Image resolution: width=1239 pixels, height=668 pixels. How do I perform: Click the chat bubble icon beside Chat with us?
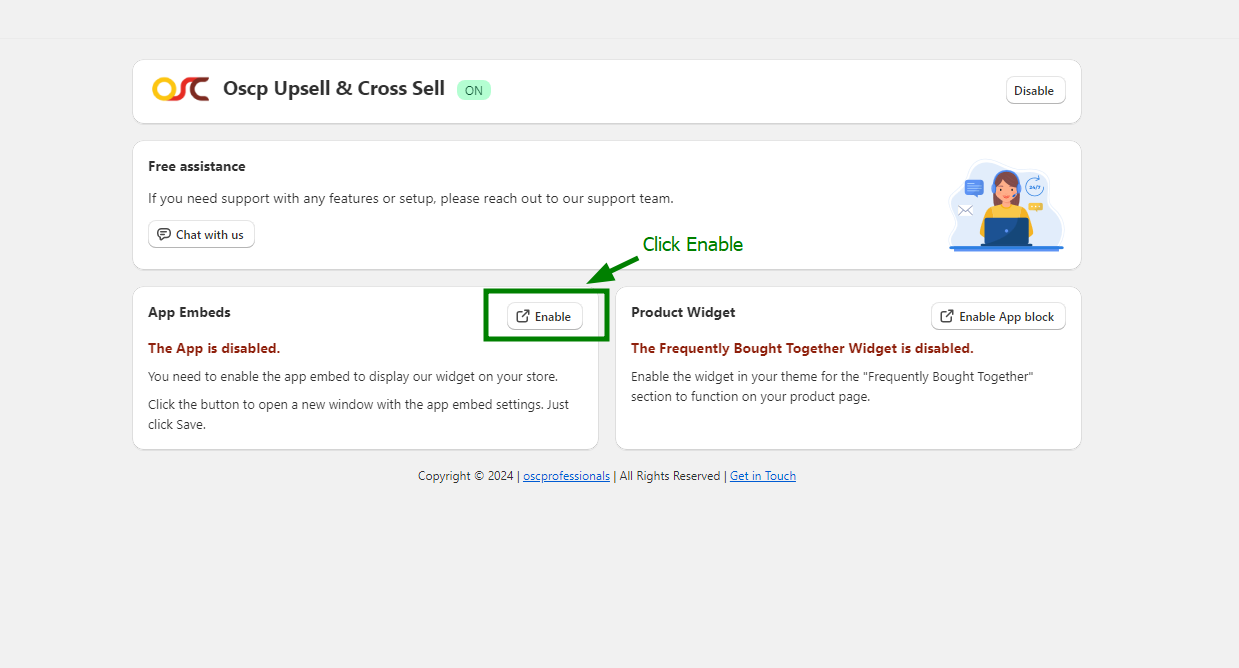tap(164, 235)
